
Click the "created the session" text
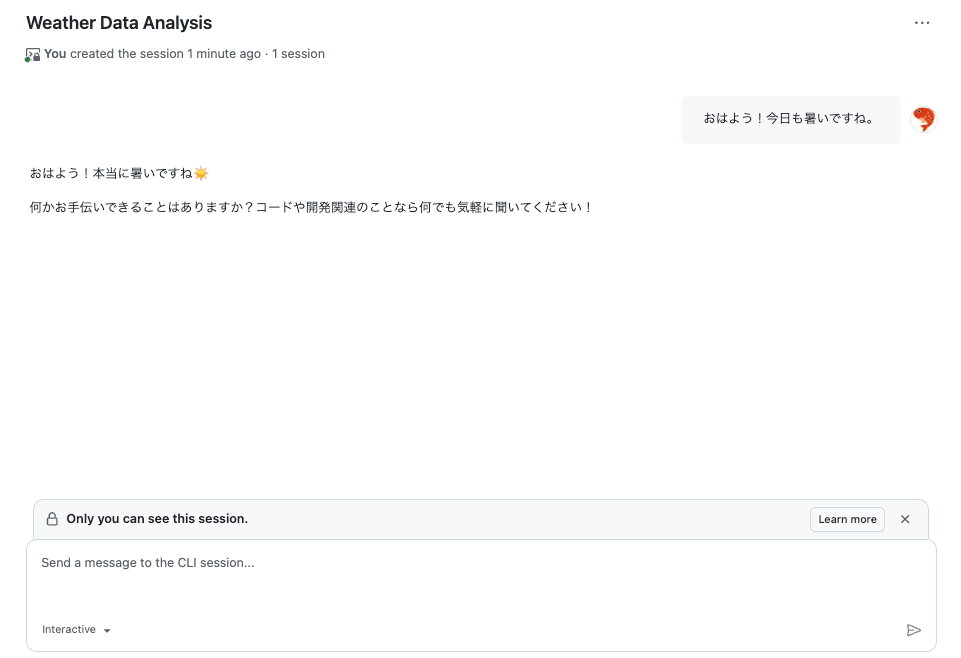tap(127, 54)
